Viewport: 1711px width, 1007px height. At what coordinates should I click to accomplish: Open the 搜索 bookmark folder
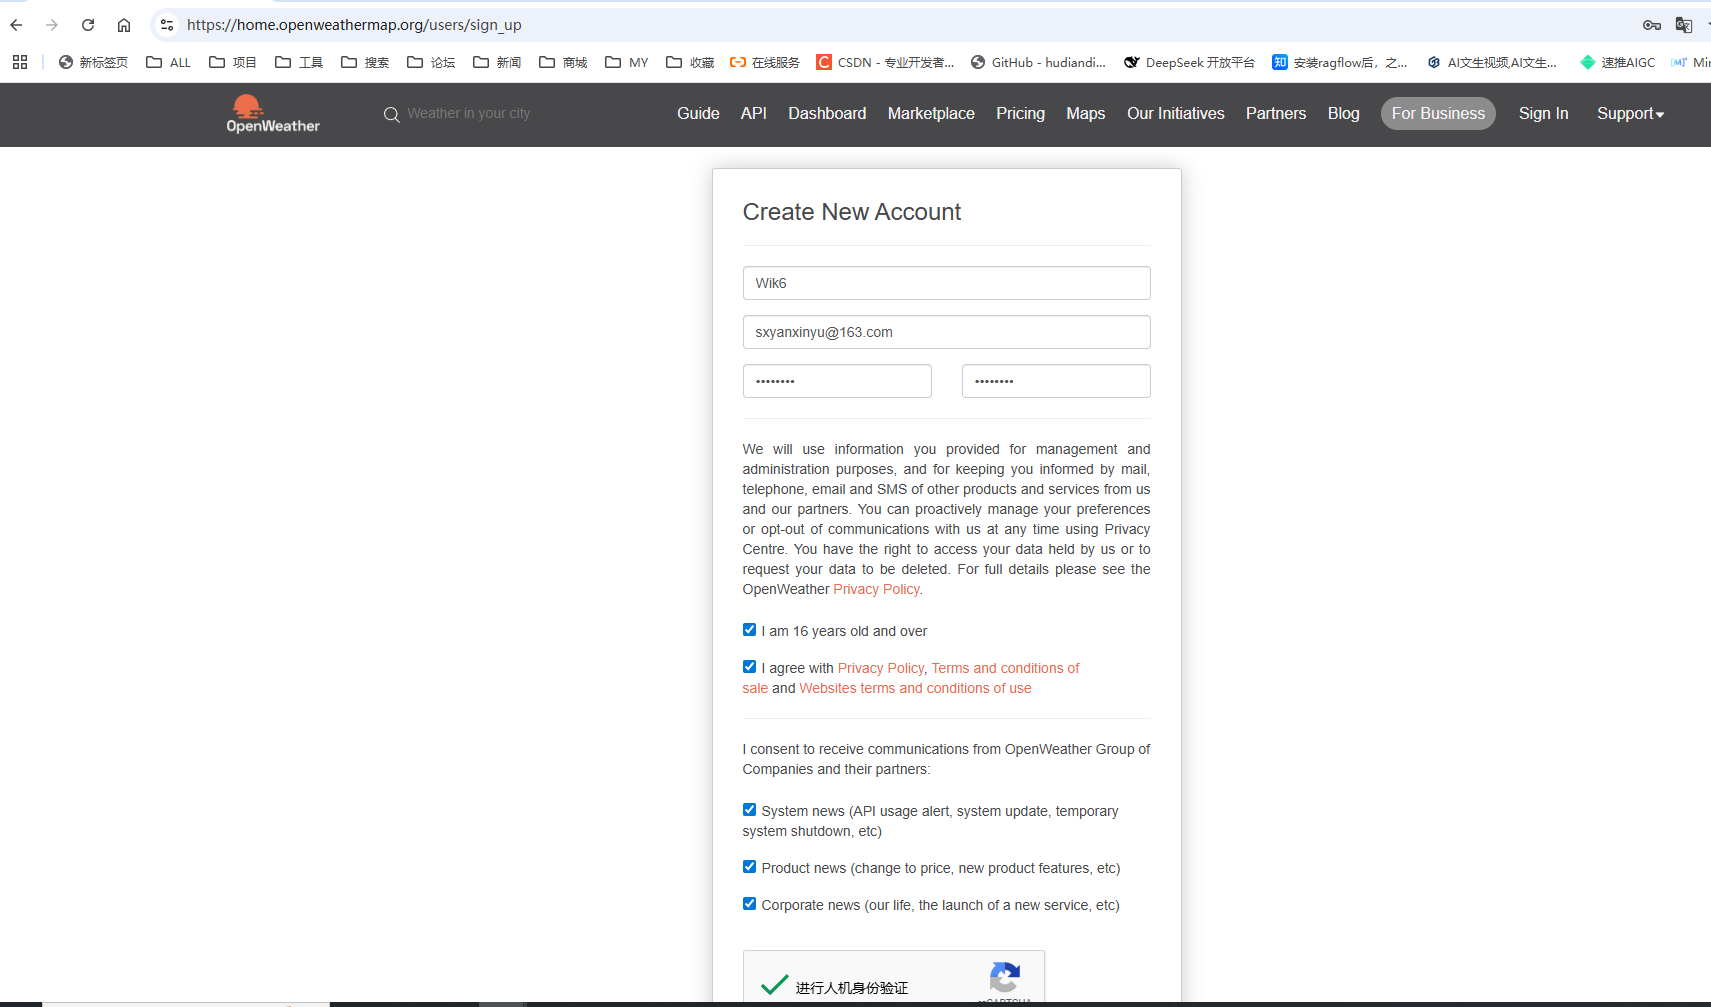pyautogui.click(x=365, y=62)
